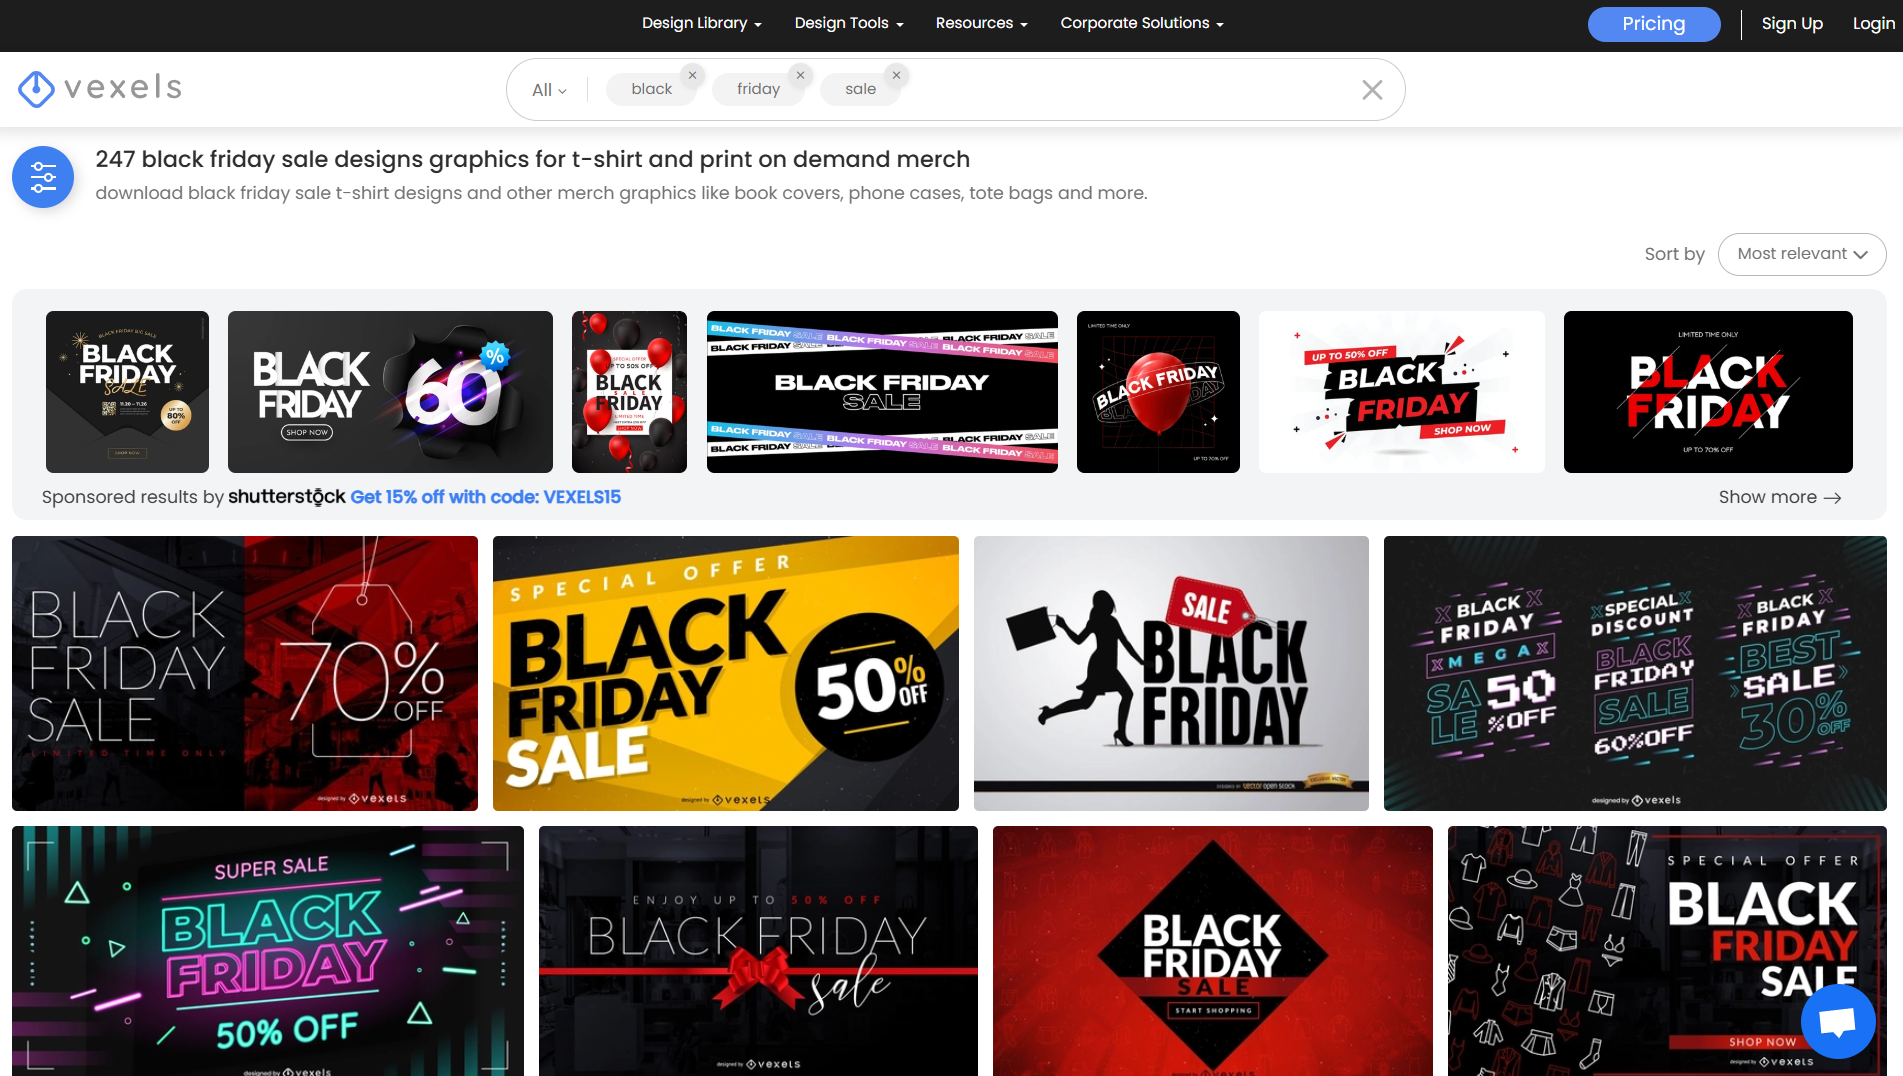Screen dimensions: 1903x1076
Task: Open the filters settings button
Action: (x=43, y=177)
